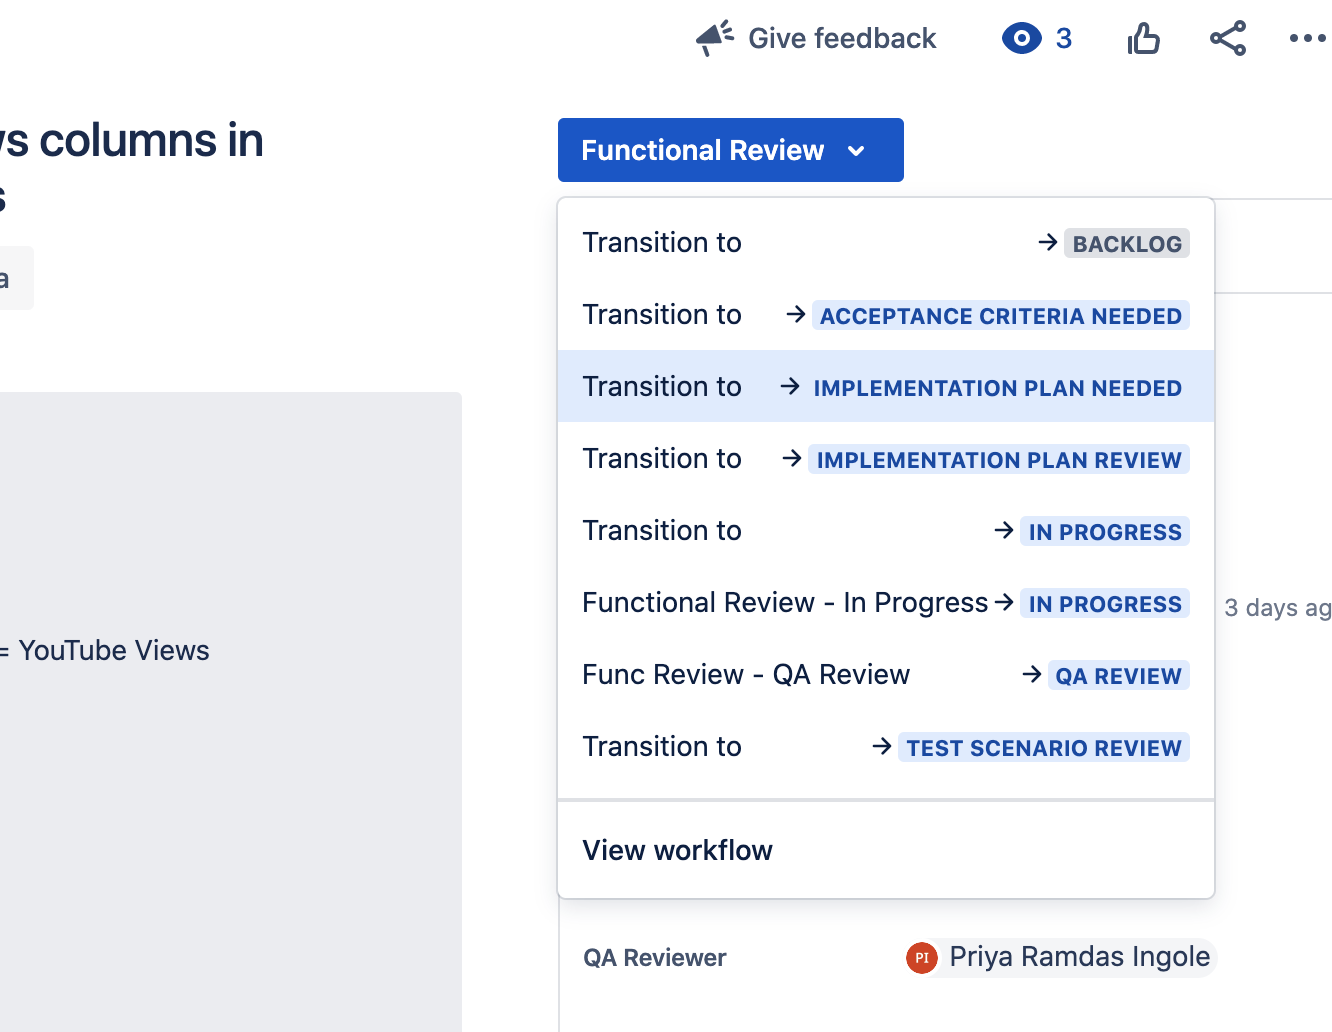Select Func Review - QA Review transition

(x=886, y=675)
